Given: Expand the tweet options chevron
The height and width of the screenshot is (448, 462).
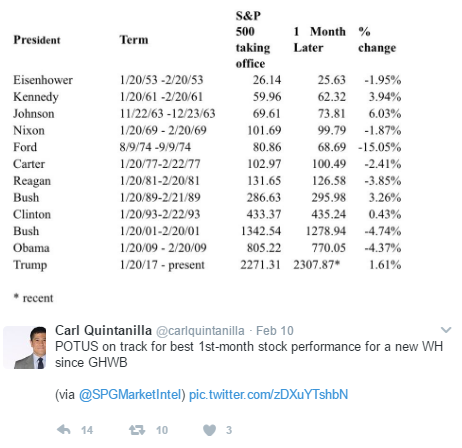Looking at the screenshot, I should [446, 330].
